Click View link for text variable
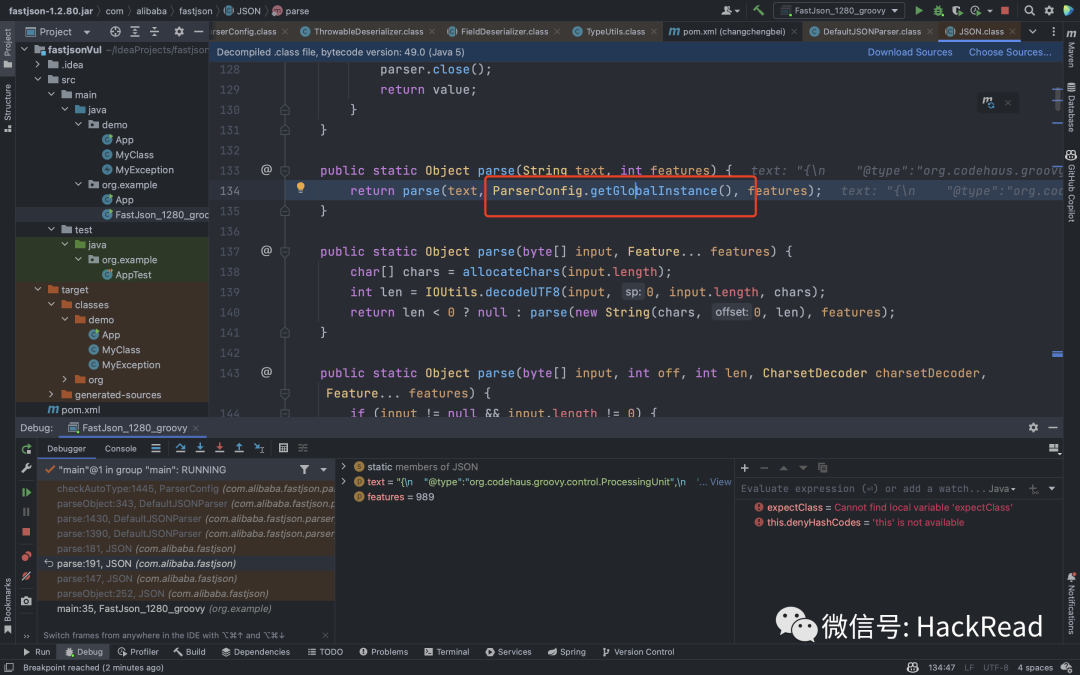The image size is (1080, 675). coord(720,482)
